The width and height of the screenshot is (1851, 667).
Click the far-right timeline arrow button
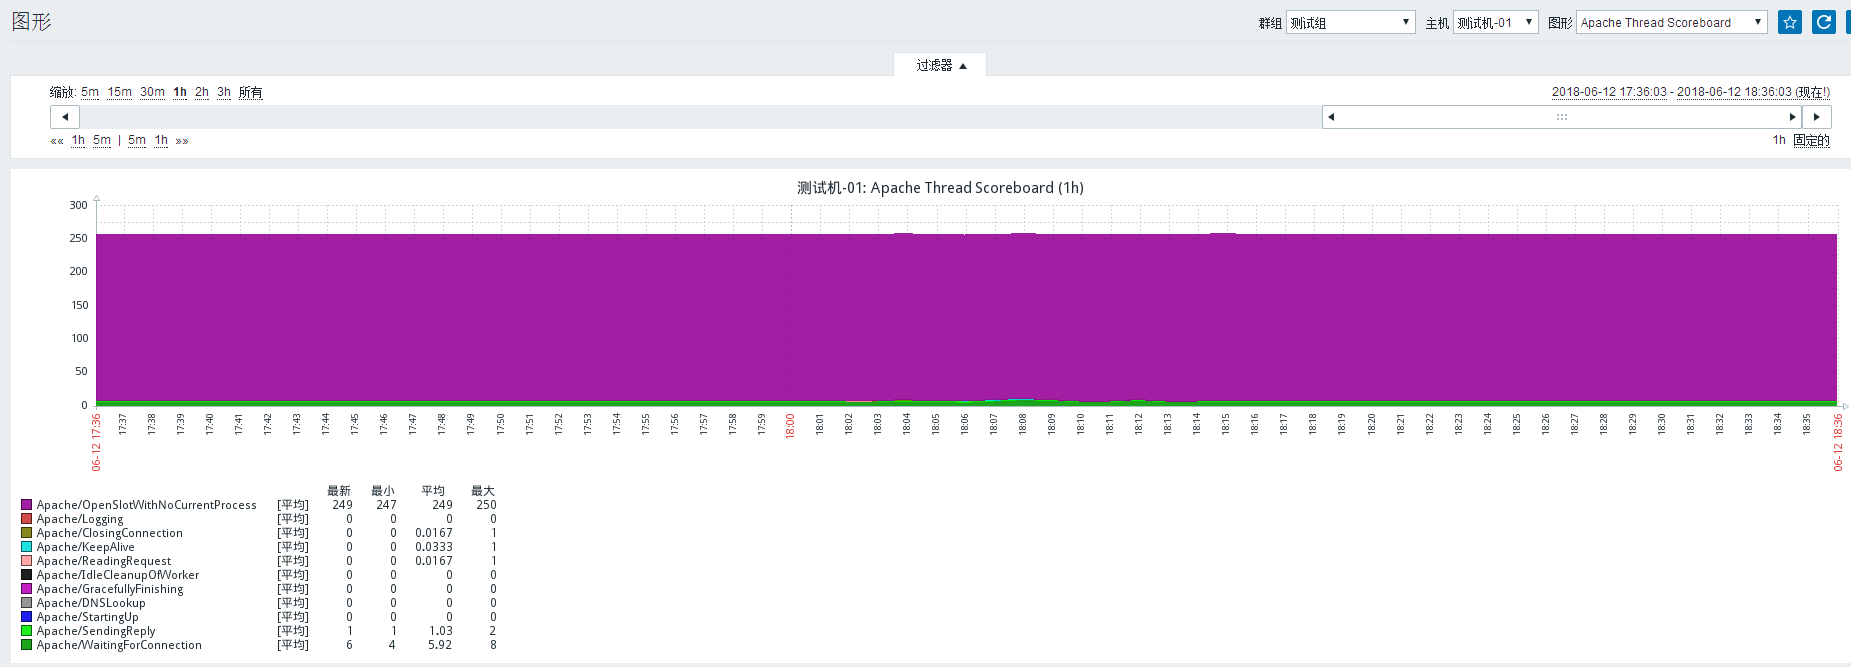[x=1817, y=117]
